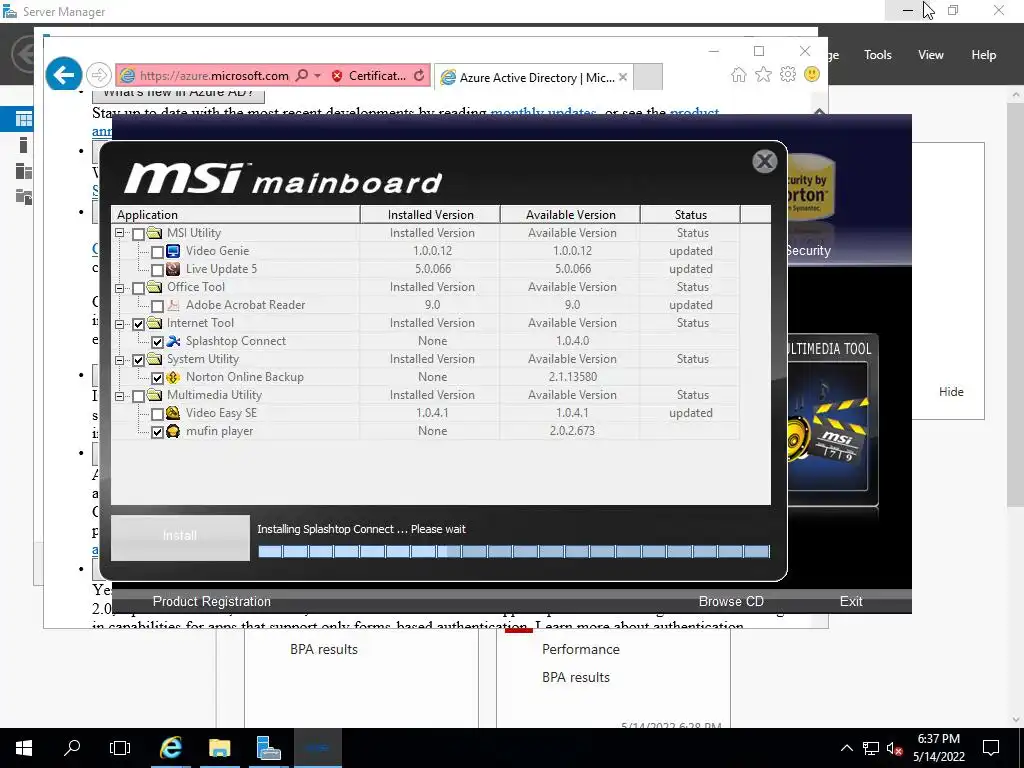
Task: Open Local Server sidebar icon
Action: (24, 145)
